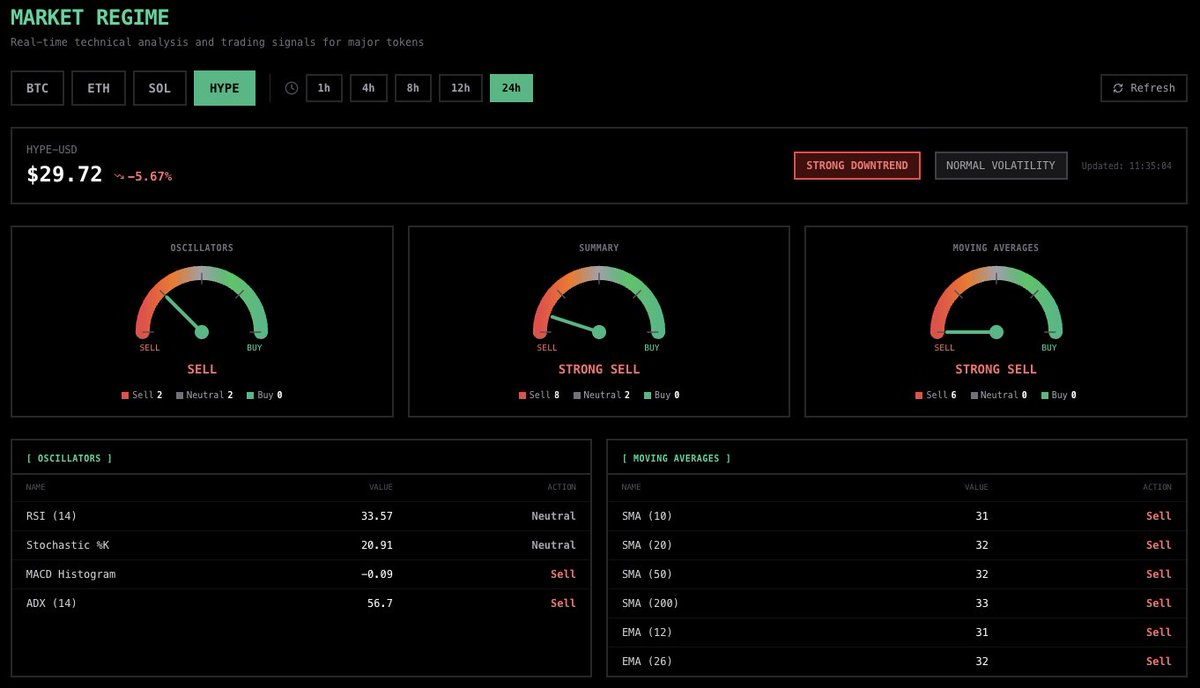Click the downward trend arrow icon by -5.67%
This screenshot has height=688, width=1200.
pos(119,176)
